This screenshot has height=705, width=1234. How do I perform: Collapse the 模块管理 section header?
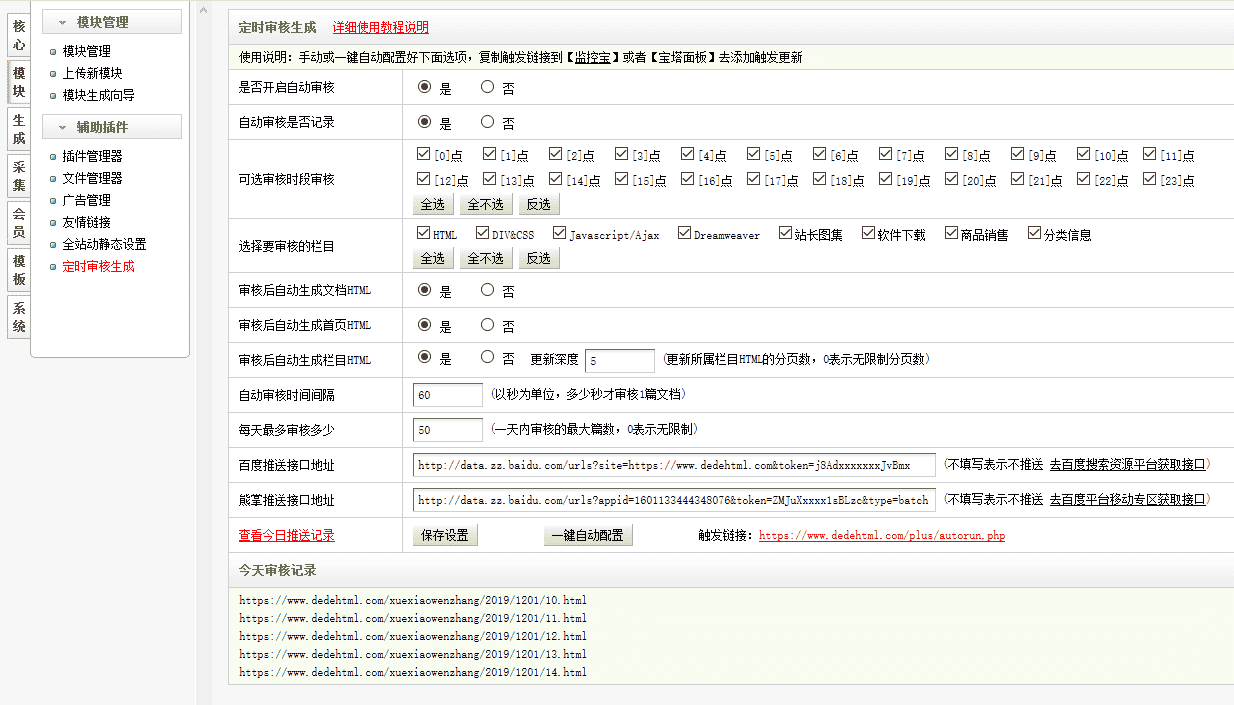(x=111, y=22)
